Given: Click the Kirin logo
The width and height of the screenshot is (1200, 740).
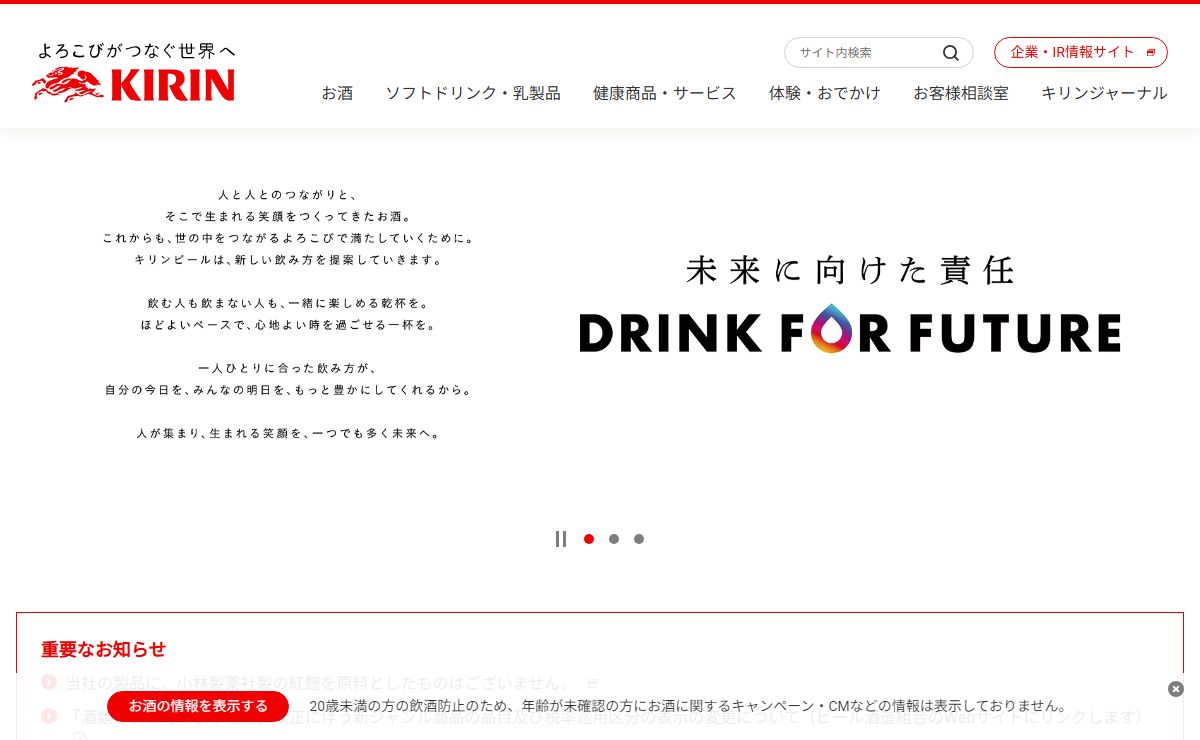Looking at the screenshot, I should coord(134,72).
